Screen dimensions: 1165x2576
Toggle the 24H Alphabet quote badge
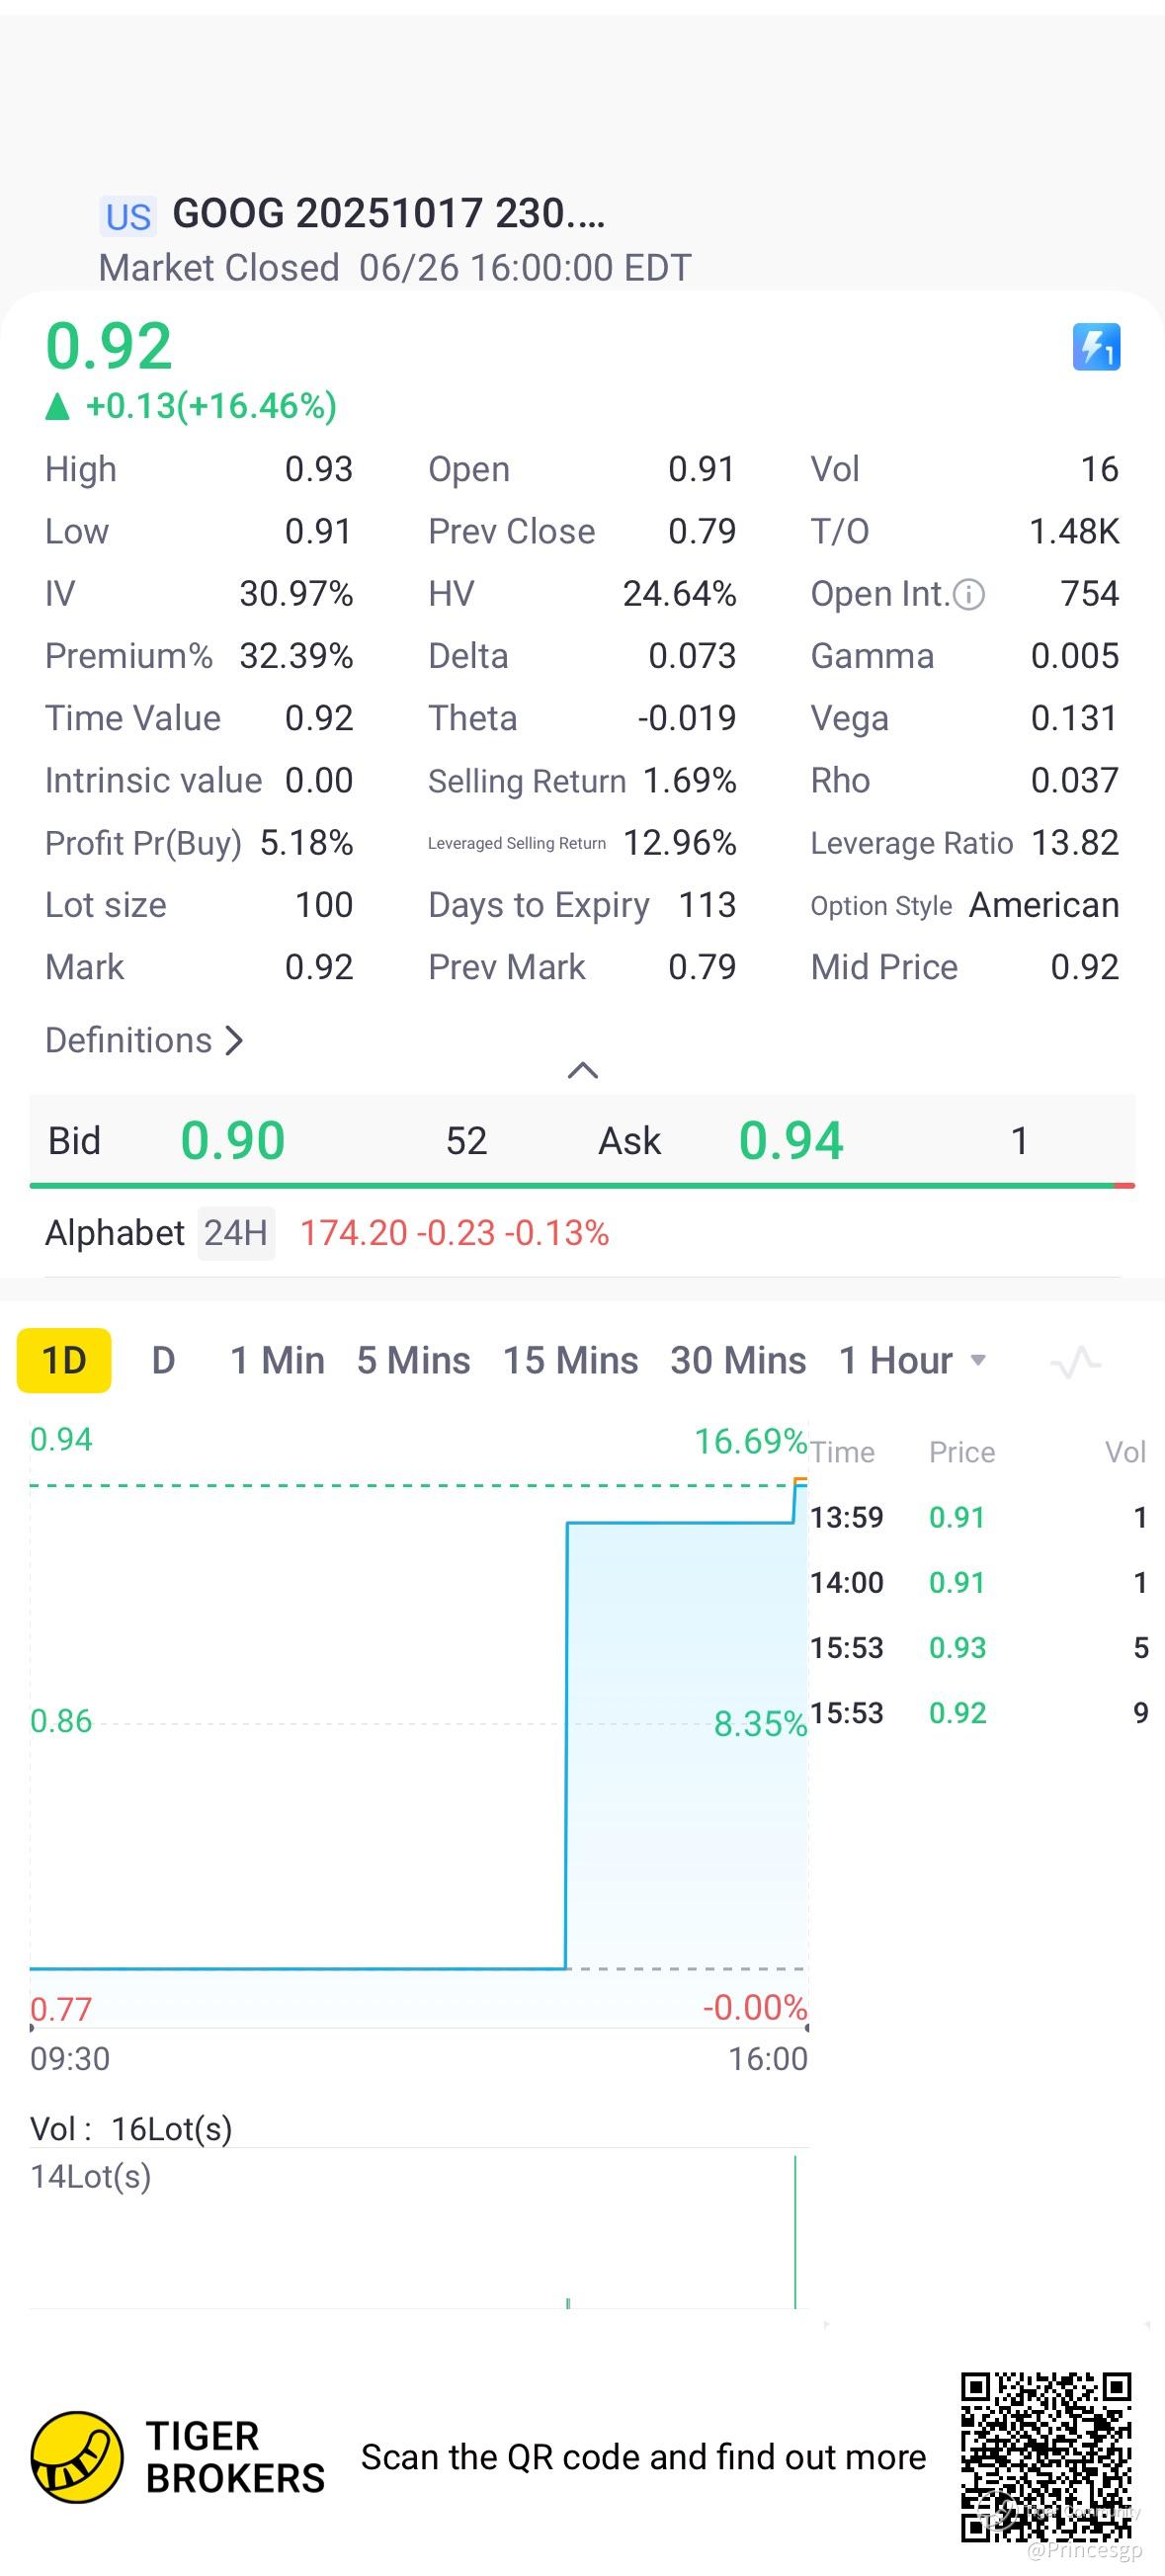[x=236, y=1233]
